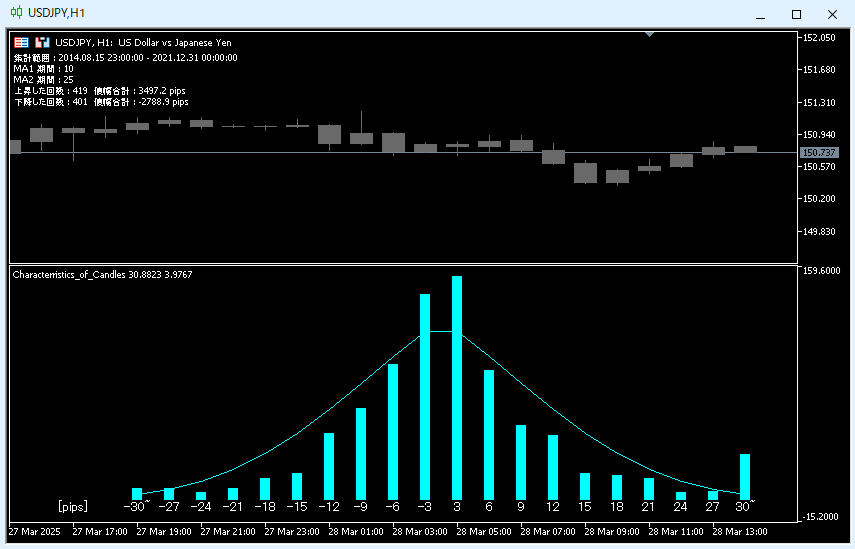Click the '150.940' price scale value
Image resolution: width=855 pixels, height=549 pixels.
pos(819,134)
